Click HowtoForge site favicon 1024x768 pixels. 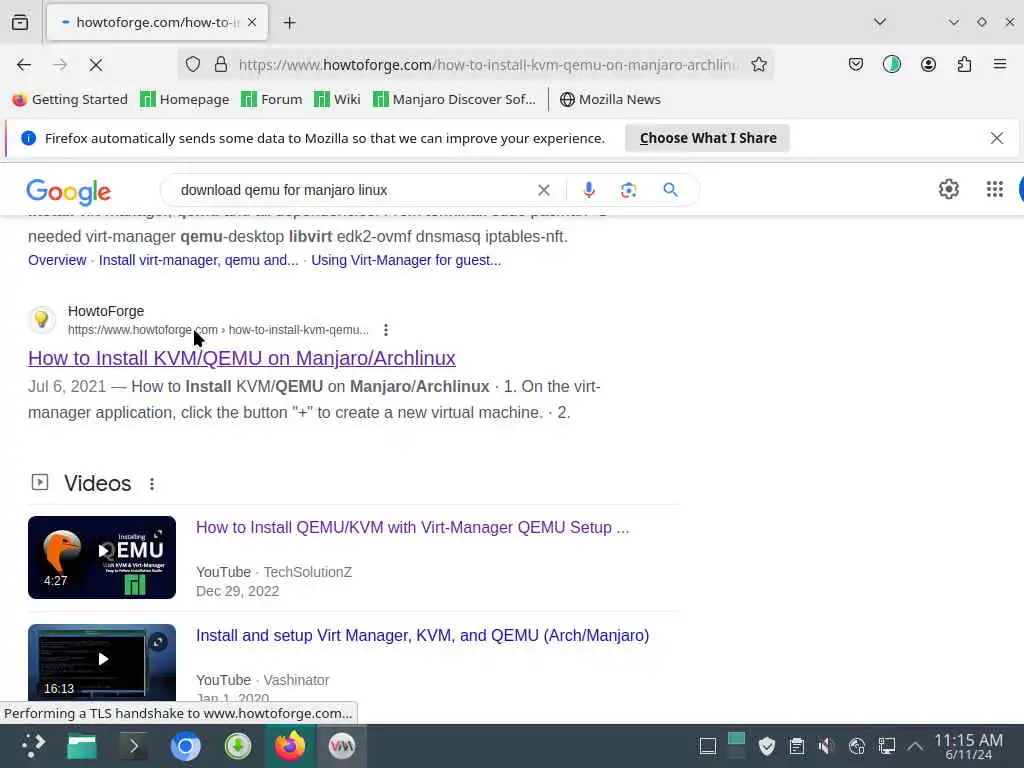41,319
